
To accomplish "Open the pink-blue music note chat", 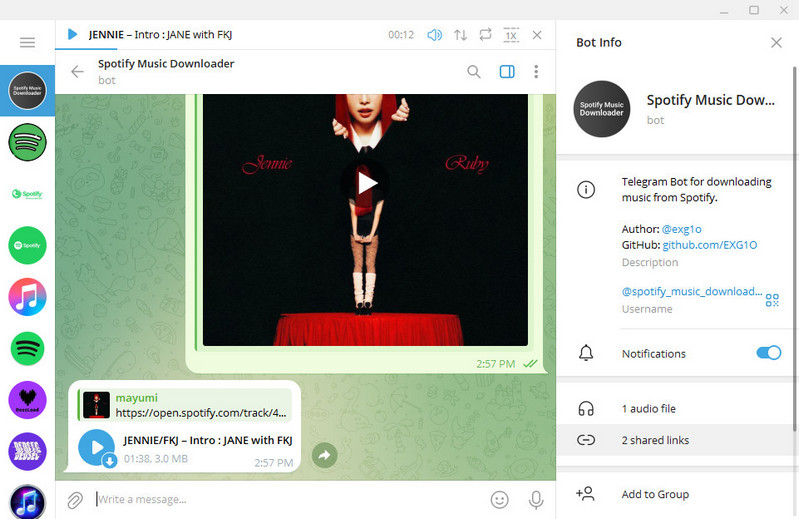I will [x=28, y=297].
